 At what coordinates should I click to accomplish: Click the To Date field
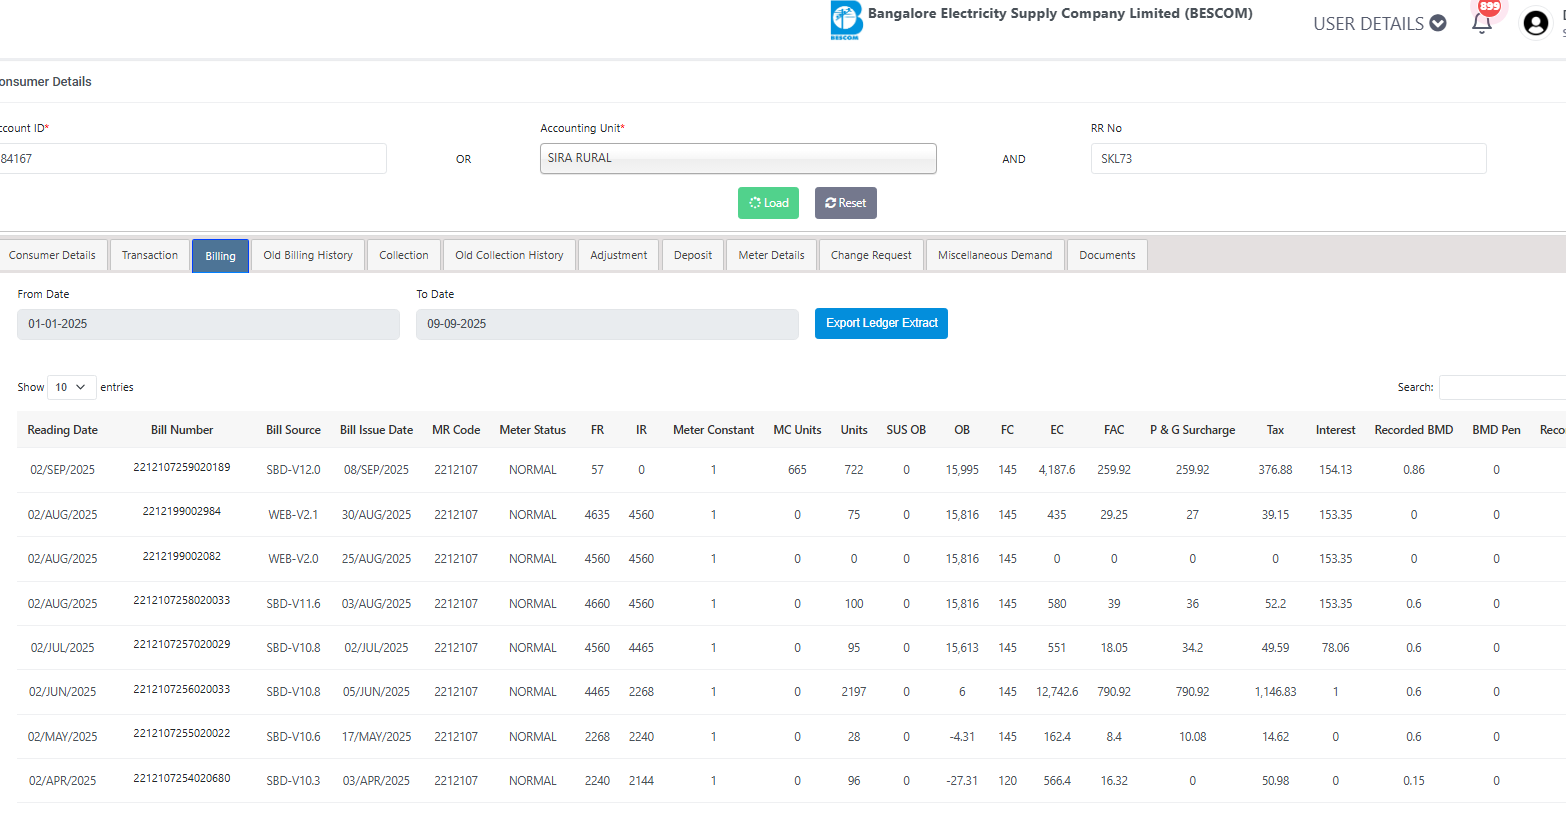coord(607,324)
